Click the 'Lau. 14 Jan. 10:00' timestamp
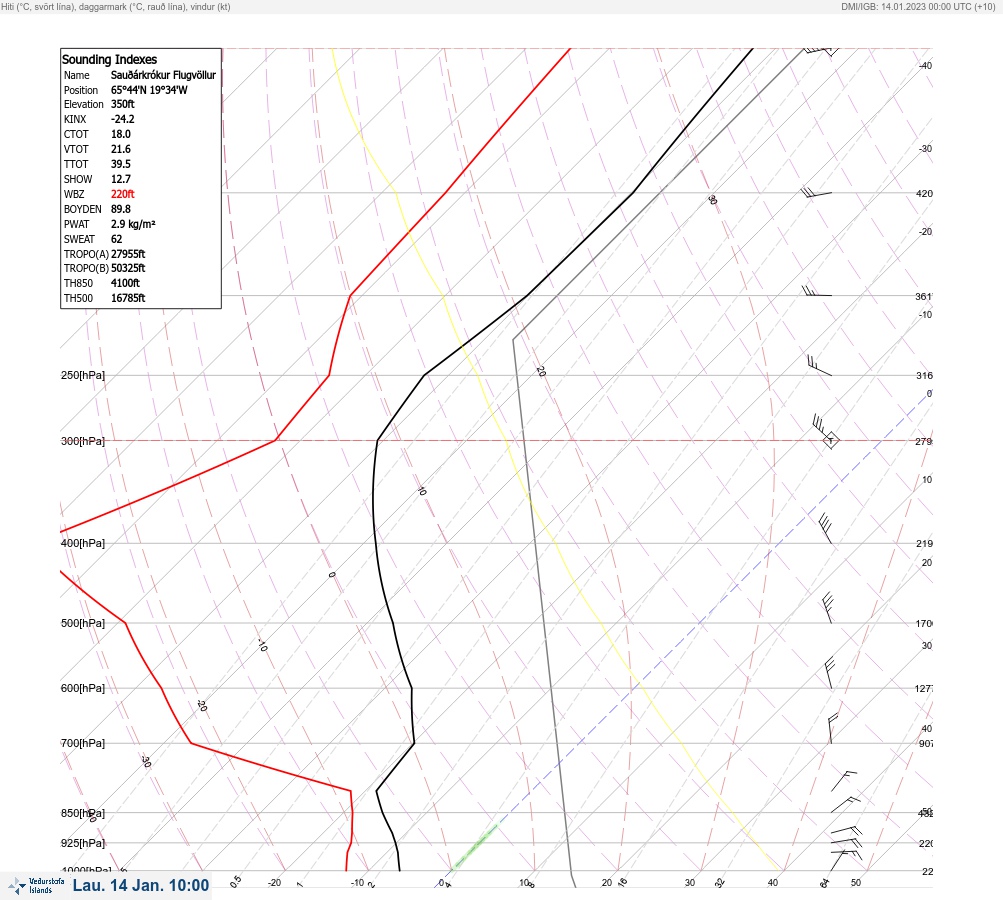The image size is (1003, 900). (141, 885)
